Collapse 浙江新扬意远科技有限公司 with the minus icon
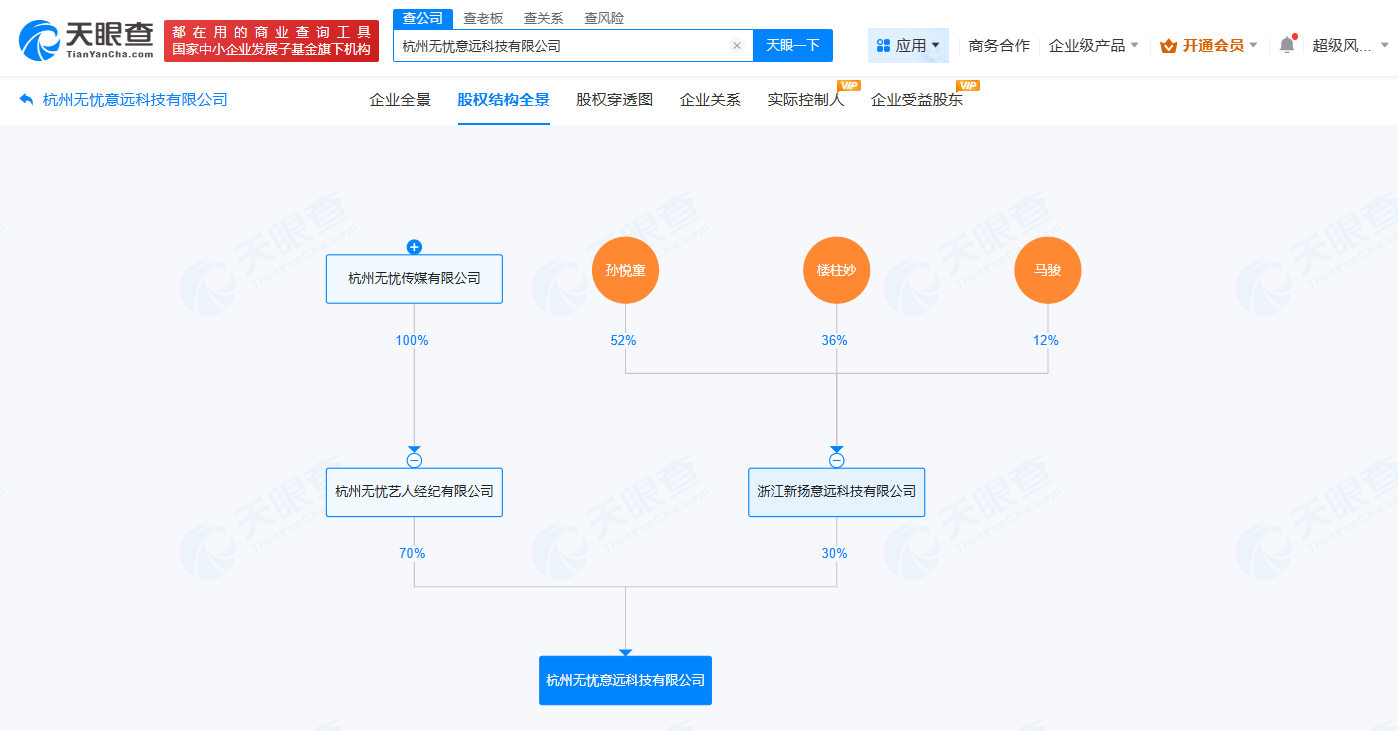This screenshot has height=731, width=1398. click(x=837, y=460)
